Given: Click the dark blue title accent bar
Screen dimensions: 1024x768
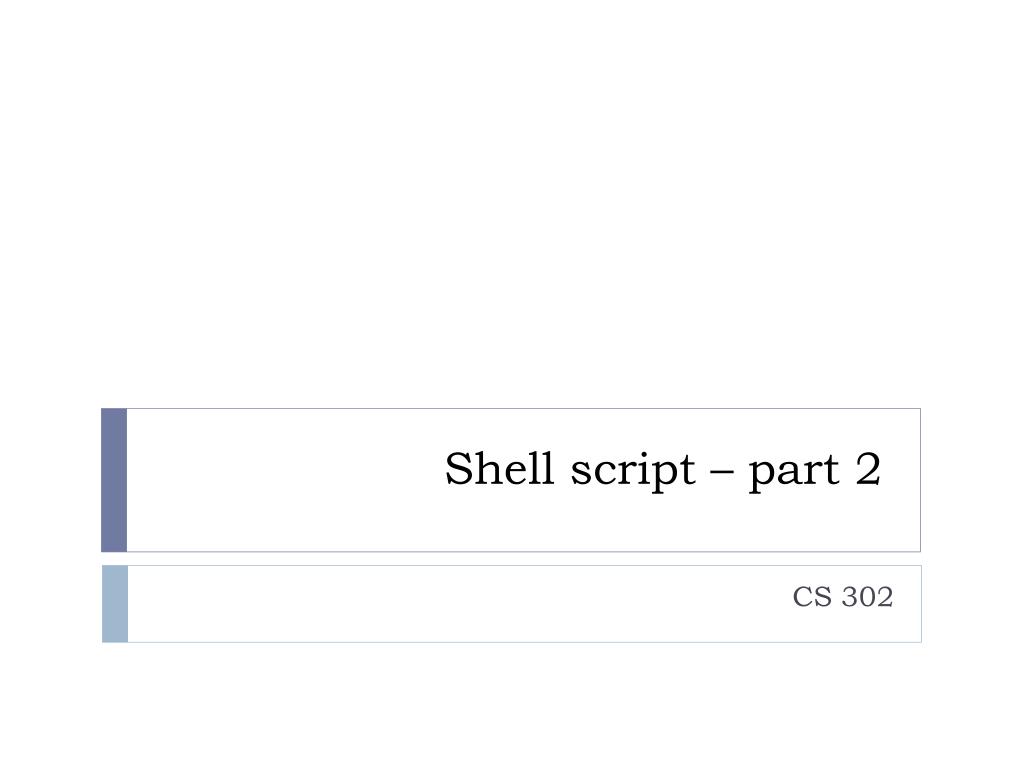Looking at the screenshot, I should coord(114,480).
